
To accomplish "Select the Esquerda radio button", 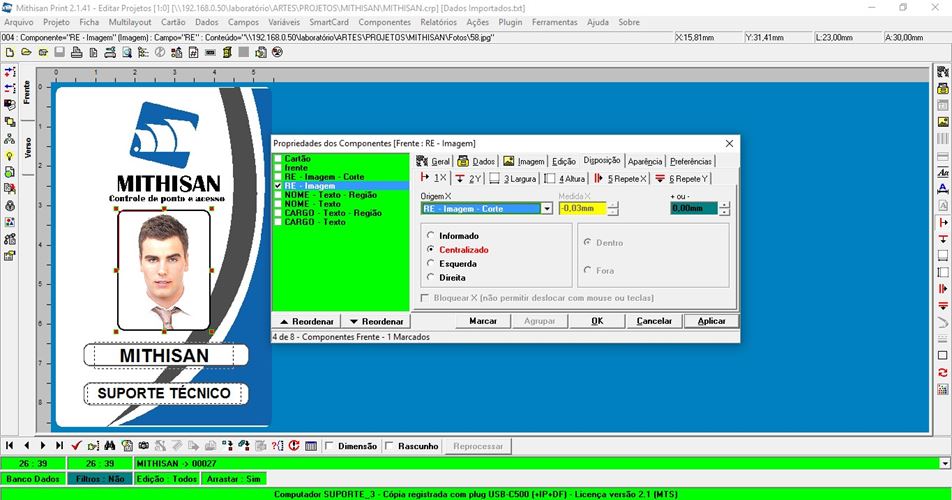I will tap(430, 263).
